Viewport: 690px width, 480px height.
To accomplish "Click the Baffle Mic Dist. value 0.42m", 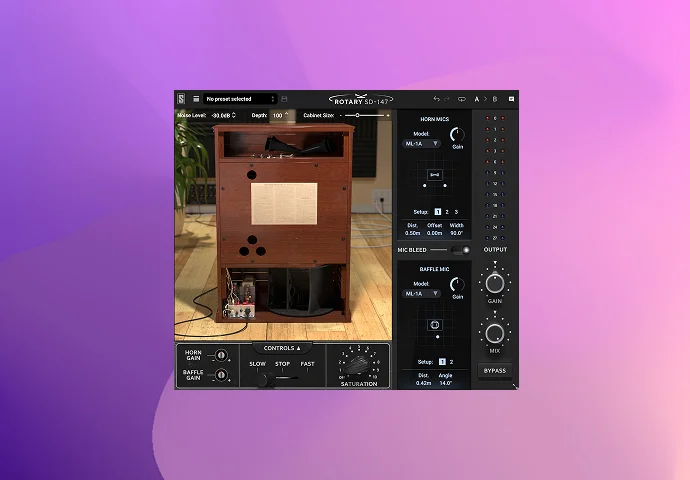I will 423,383.
